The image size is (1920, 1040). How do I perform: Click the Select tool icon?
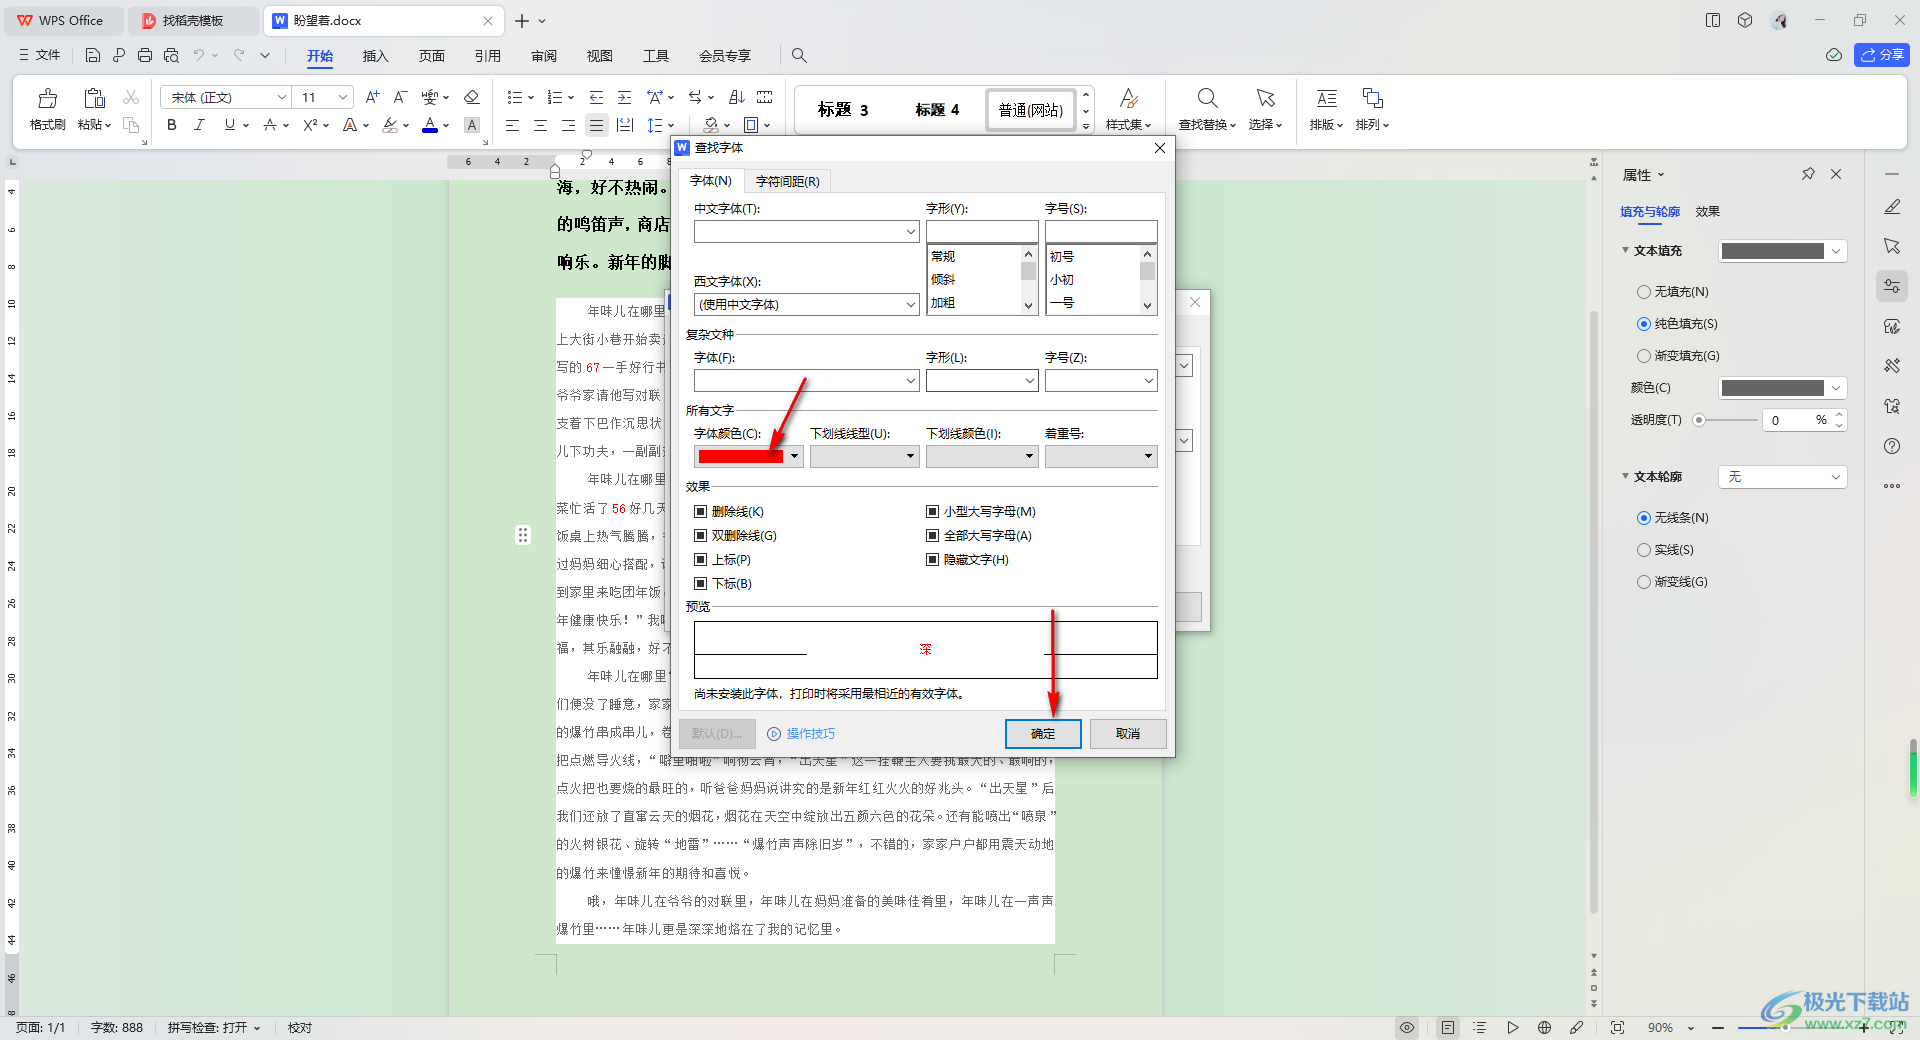coord(1265,98)
